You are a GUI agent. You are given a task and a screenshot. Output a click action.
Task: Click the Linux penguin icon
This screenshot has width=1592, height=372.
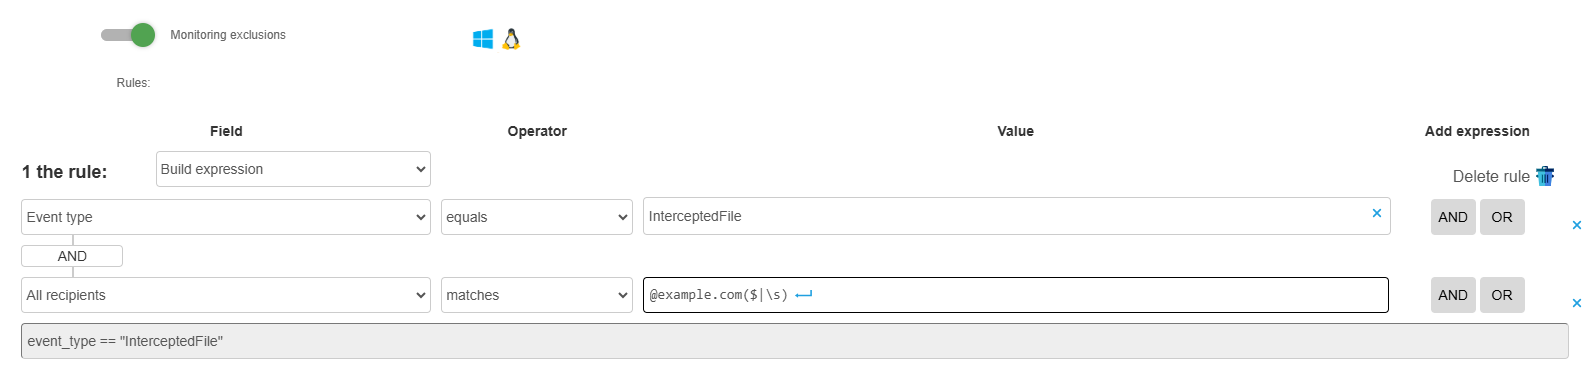[511, 39]
